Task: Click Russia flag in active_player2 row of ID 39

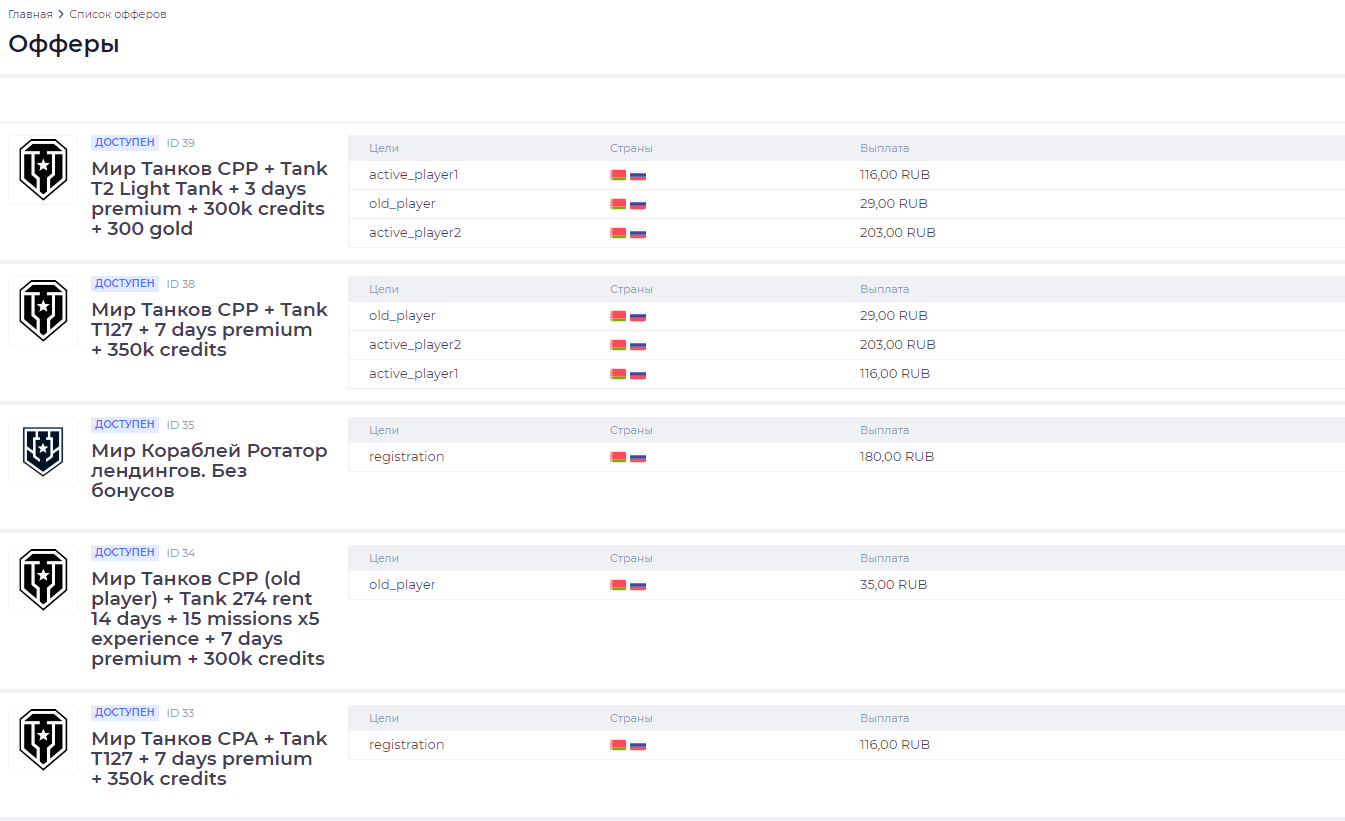Action: coord(638,233)
